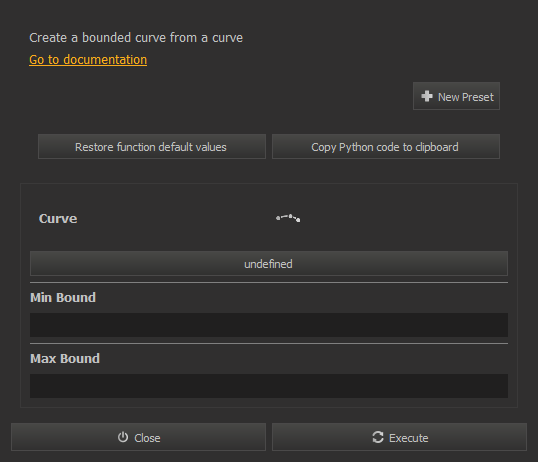Close the function dialog
This screenshot has width=538, height=462.
pyautogui.click(x=138, y=437)
